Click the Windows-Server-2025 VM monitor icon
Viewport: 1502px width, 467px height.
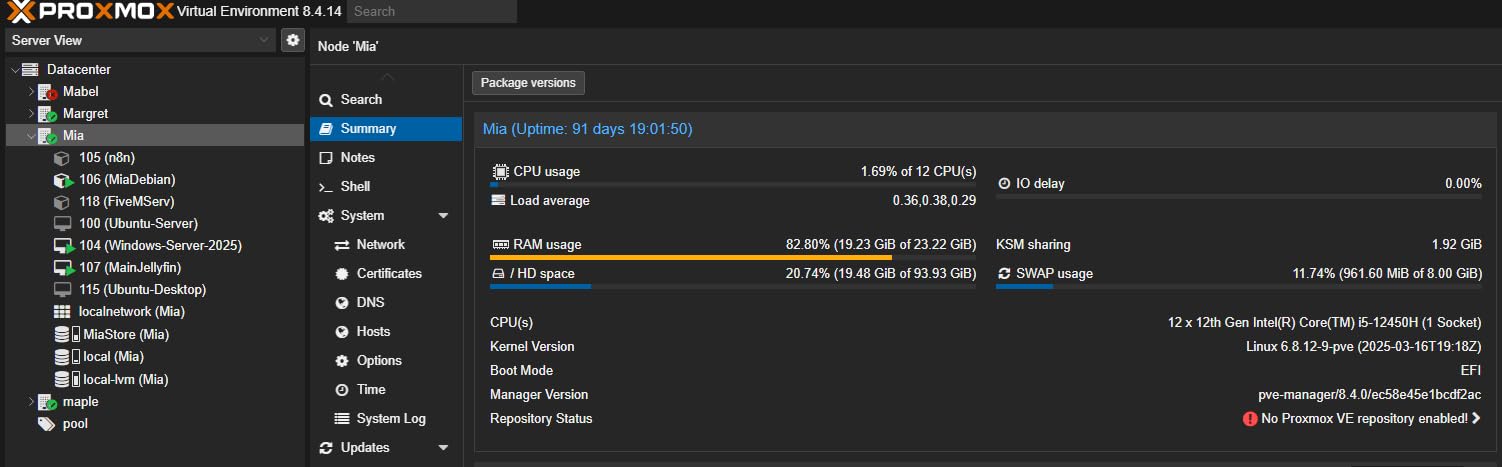pyautogui.click(x=63, y=246)
